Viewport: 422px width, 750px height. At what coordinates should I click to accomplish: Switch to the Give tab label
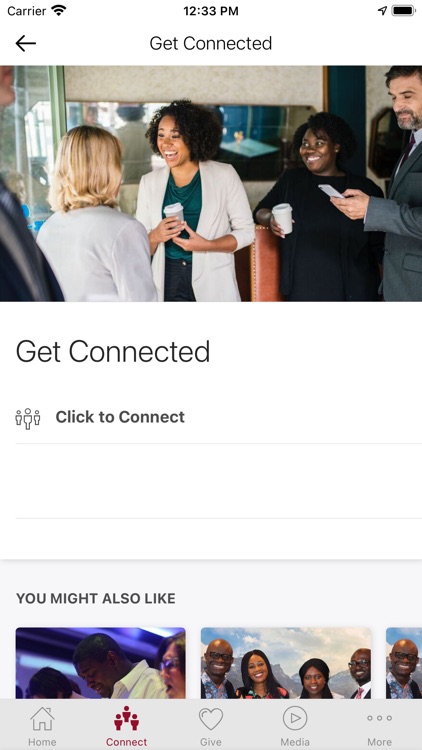coord(211,742)
